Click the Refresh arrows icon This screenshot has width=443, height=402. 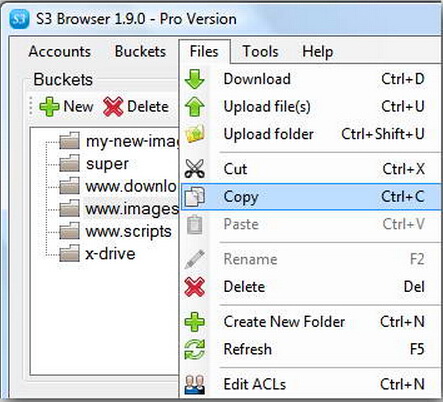(195, 349)
